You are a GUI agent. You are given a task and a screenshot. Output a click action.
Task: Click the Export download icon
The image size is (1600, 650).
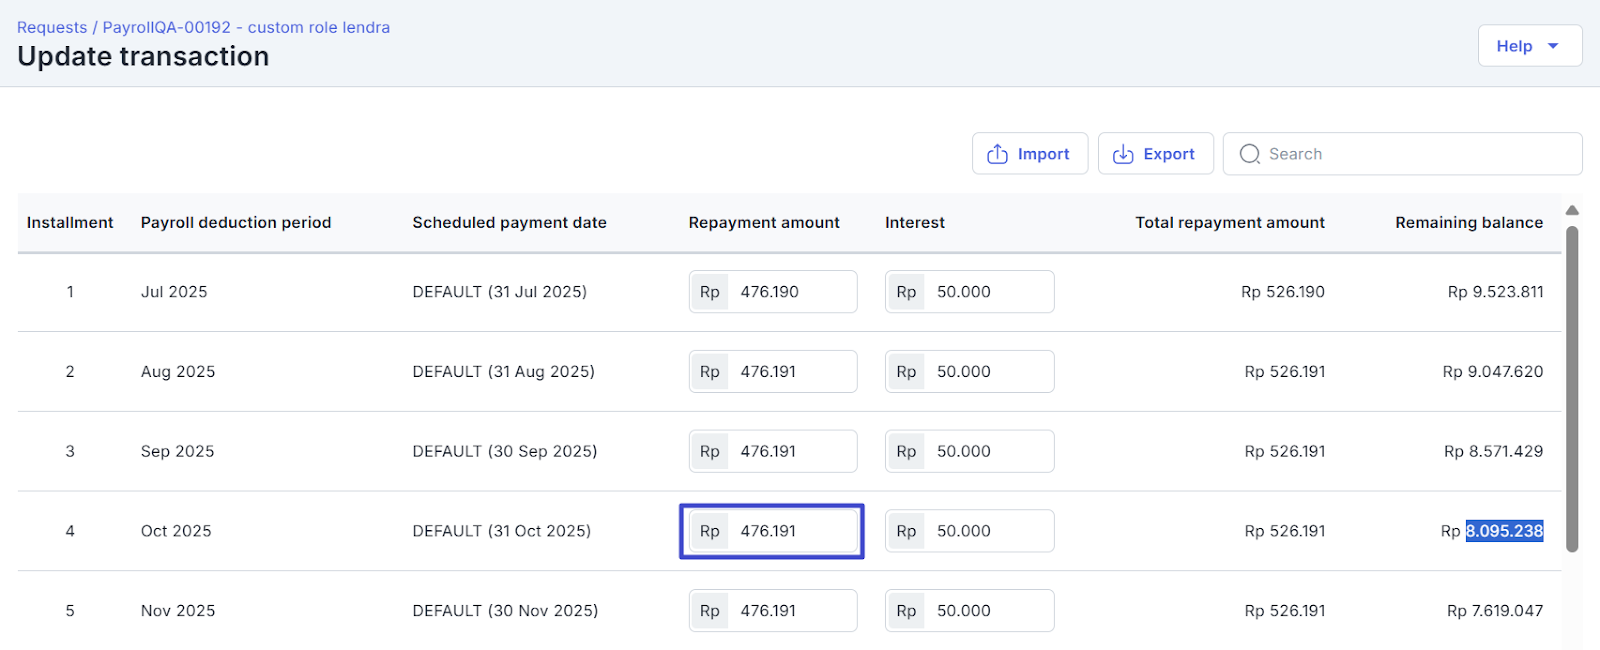1123,154
